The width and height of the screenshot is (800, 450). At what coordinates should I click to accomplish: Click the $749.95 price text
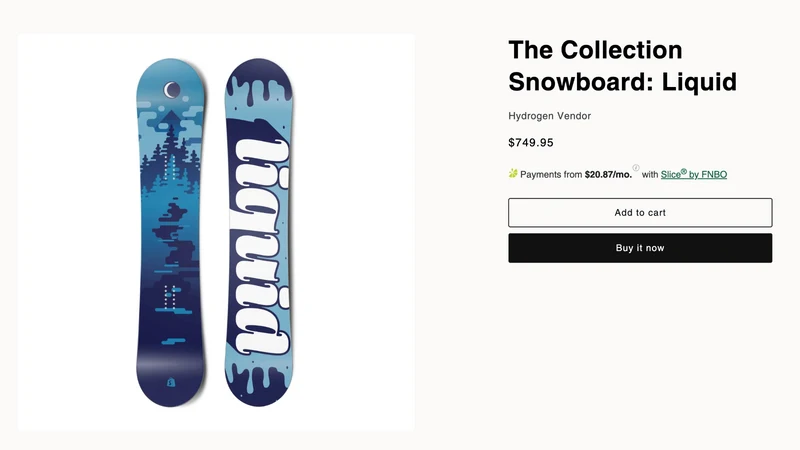tap(531, 142)
